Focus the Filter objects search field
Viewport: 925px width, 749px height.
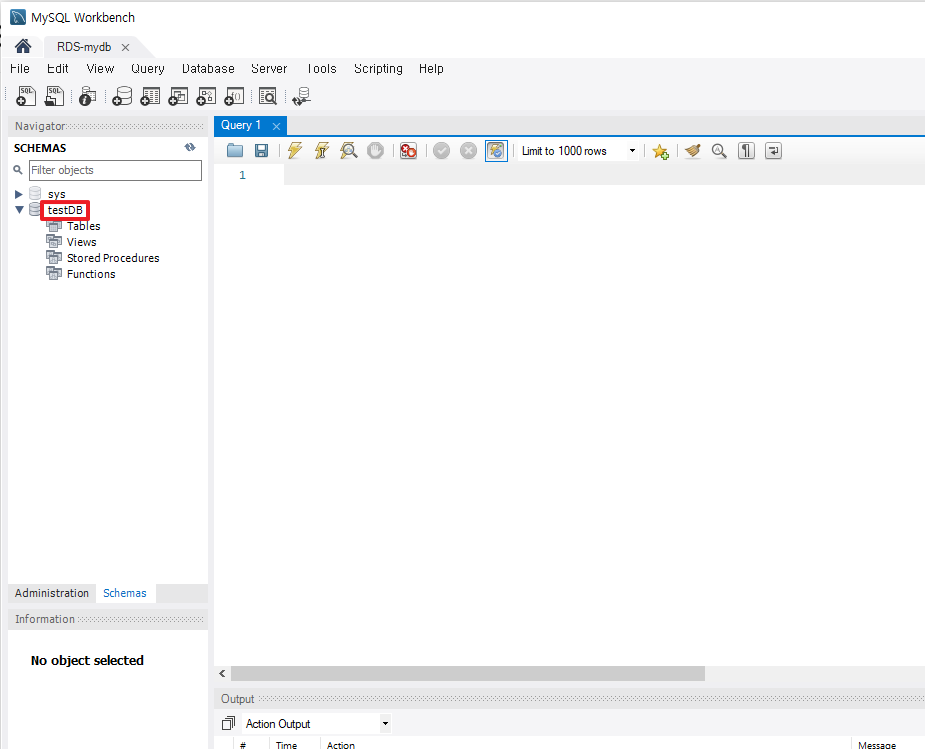[115, 170]
